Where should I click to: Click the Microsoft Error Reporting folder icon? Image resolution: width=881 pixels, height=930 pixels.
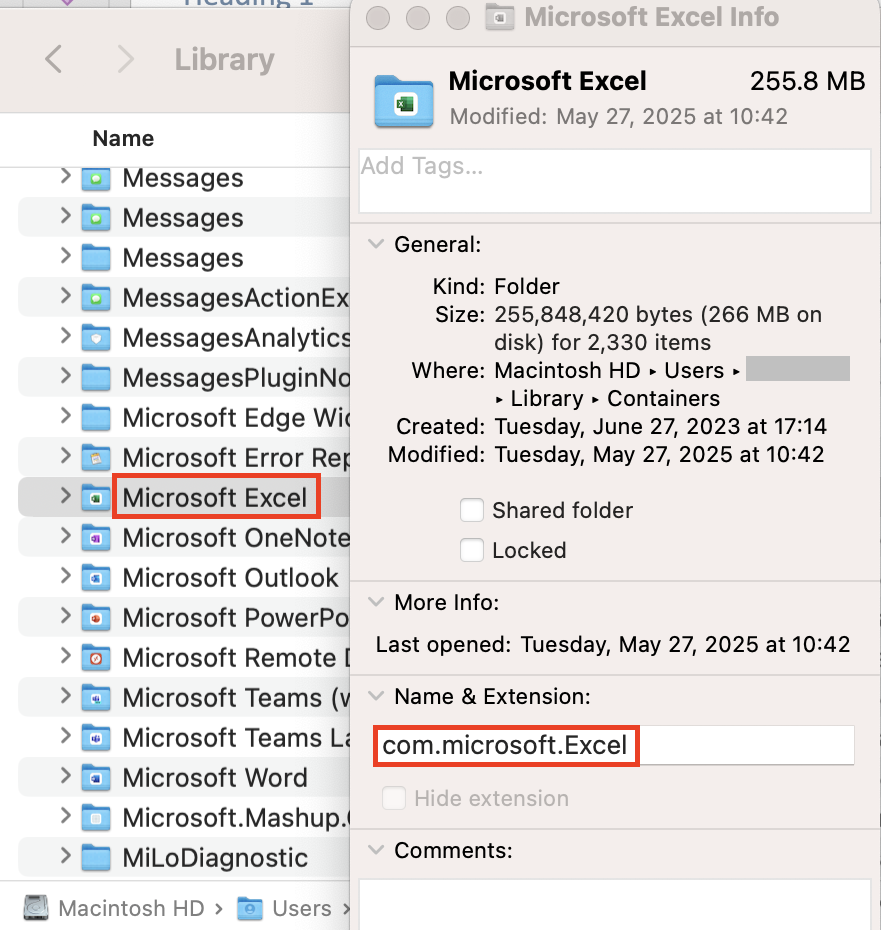(x=96, y=458)
